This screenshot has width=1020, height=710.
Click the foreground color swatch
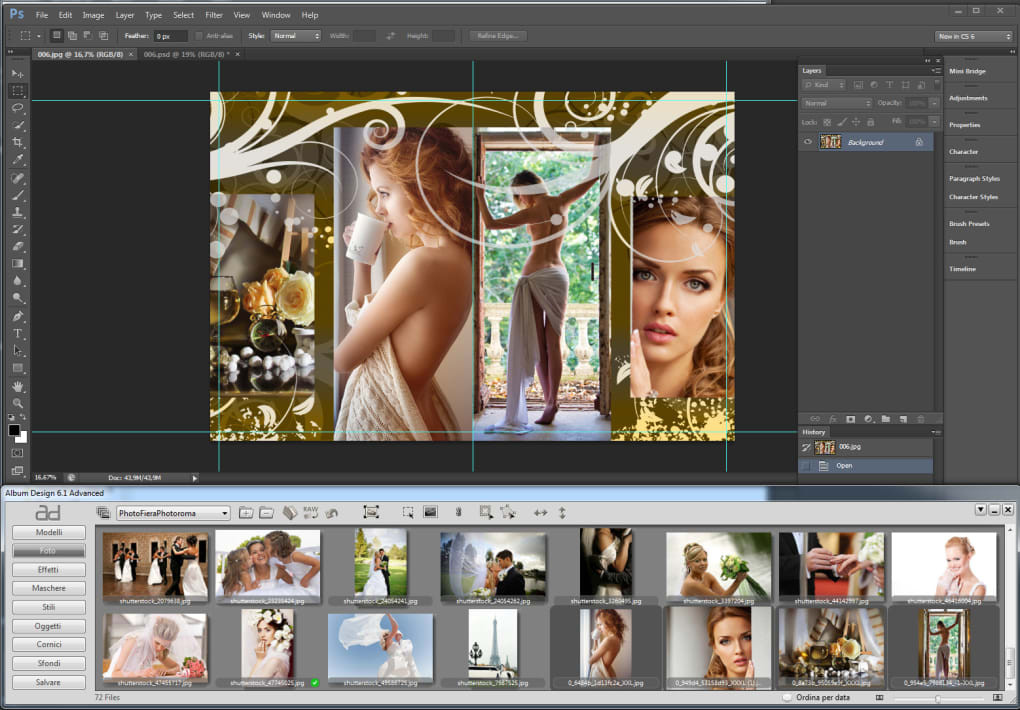pyautogui.click(x=14, y=429)
